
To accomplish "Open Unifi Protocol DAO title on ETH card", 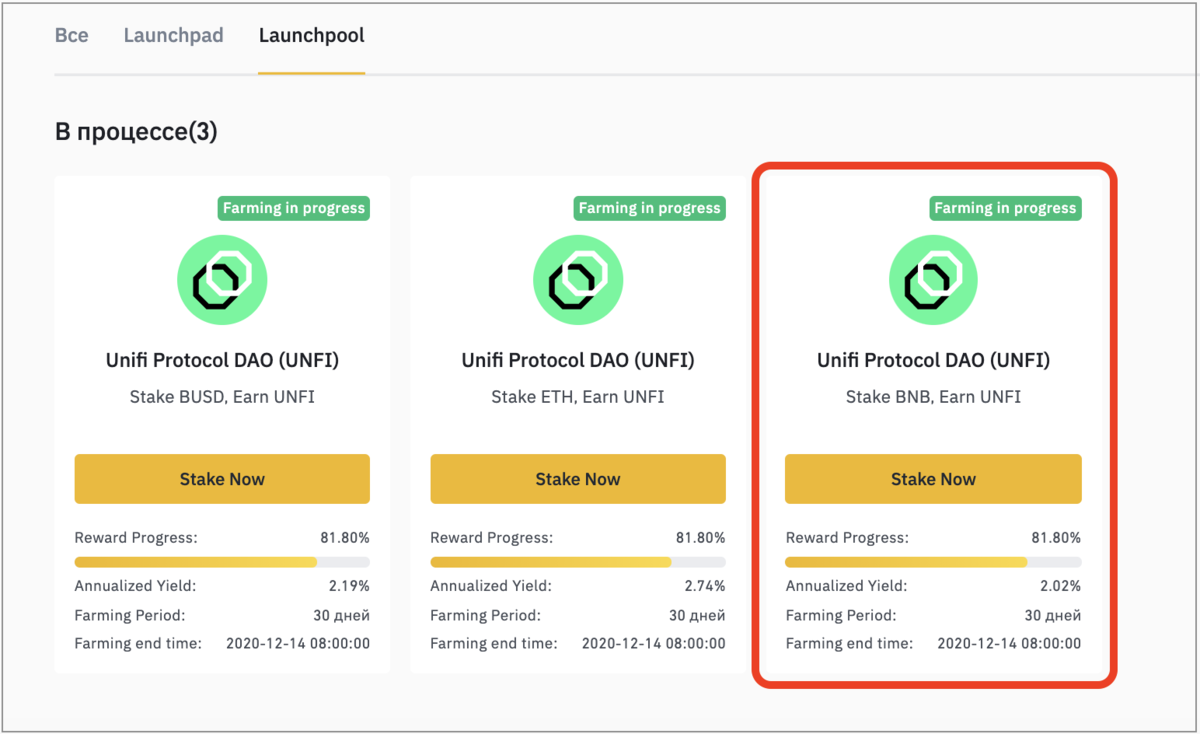I will point(578,360).
